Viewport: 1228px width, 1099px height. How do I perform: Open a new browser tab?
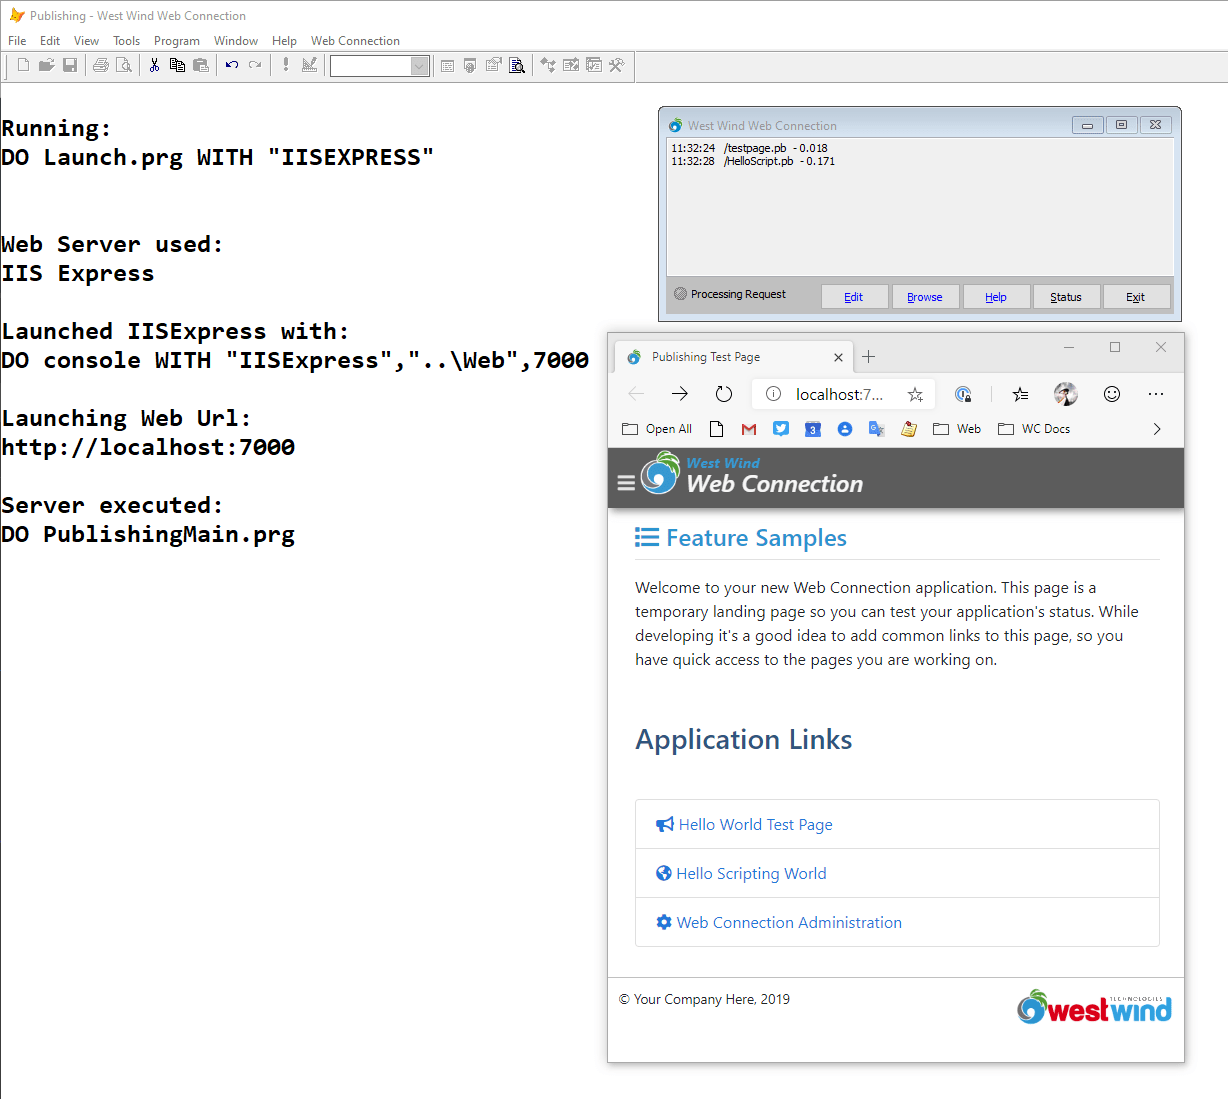[869, 357]
